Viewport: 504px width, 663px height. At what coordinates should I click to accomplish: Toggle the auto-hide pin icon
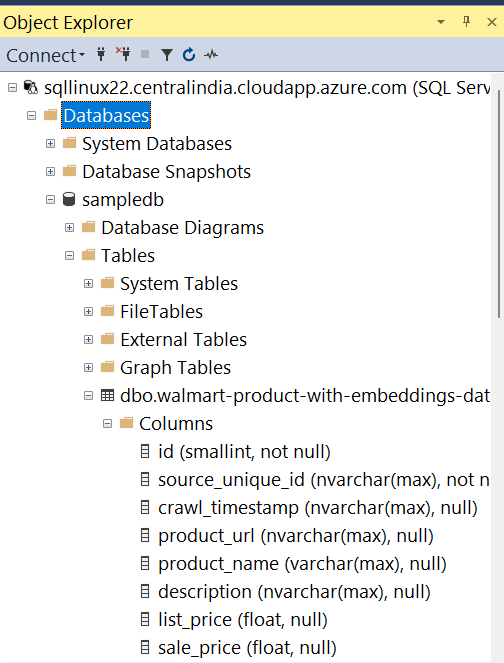pos(466,22)
